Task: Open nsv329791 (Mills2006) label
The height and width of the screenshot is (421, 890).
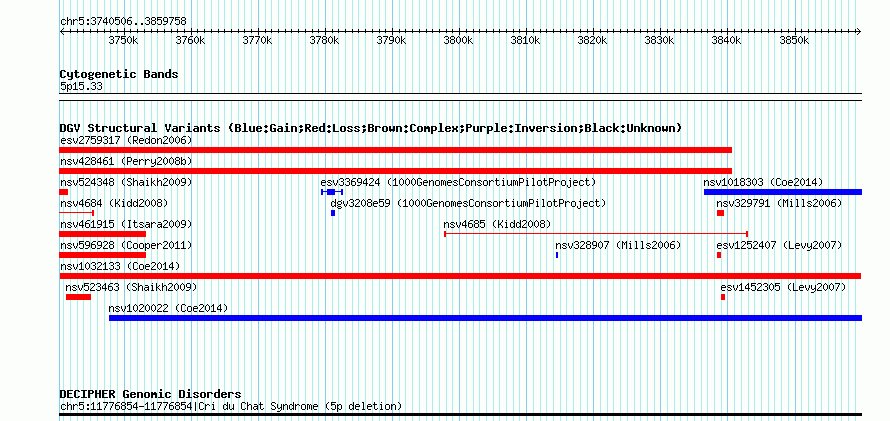Action: [779, 204]
